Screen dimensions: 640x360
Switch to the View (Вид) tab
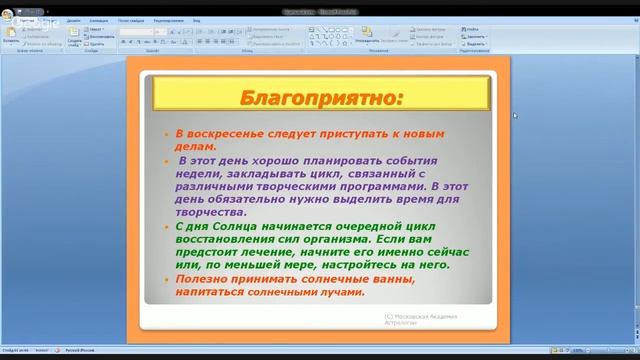pos(196,20)
